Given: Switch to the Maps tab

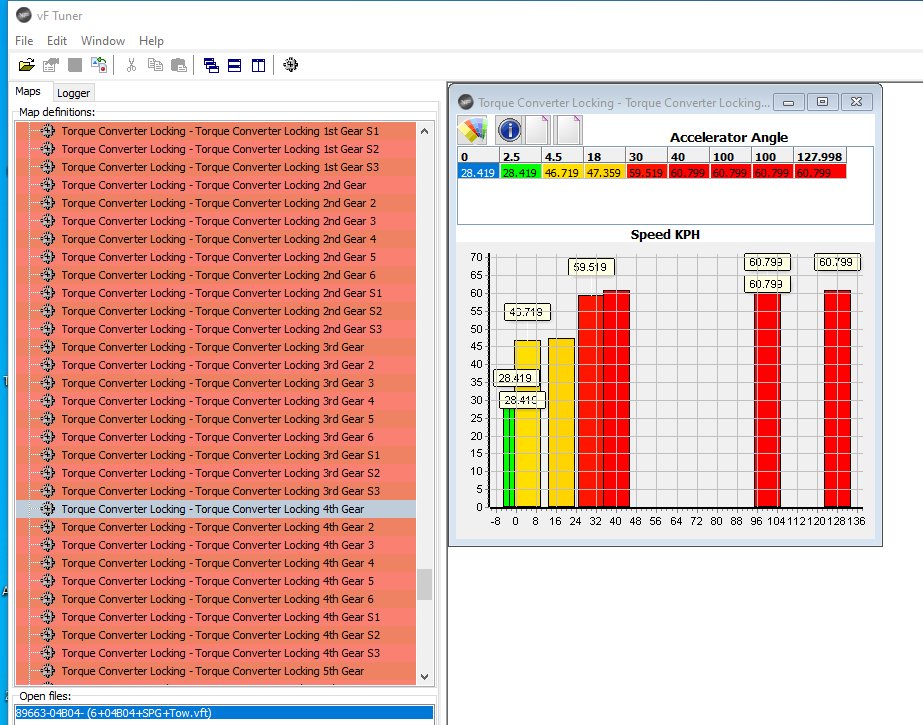Looking at the screenshot, I should click(28, 91).
